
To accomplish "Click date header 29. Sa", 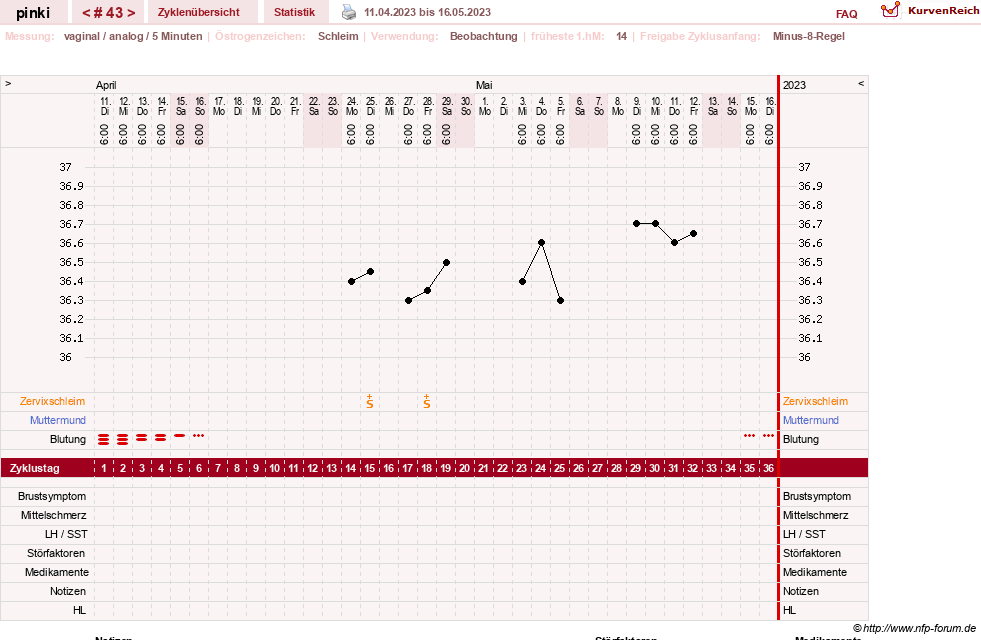I will (447, 106).
